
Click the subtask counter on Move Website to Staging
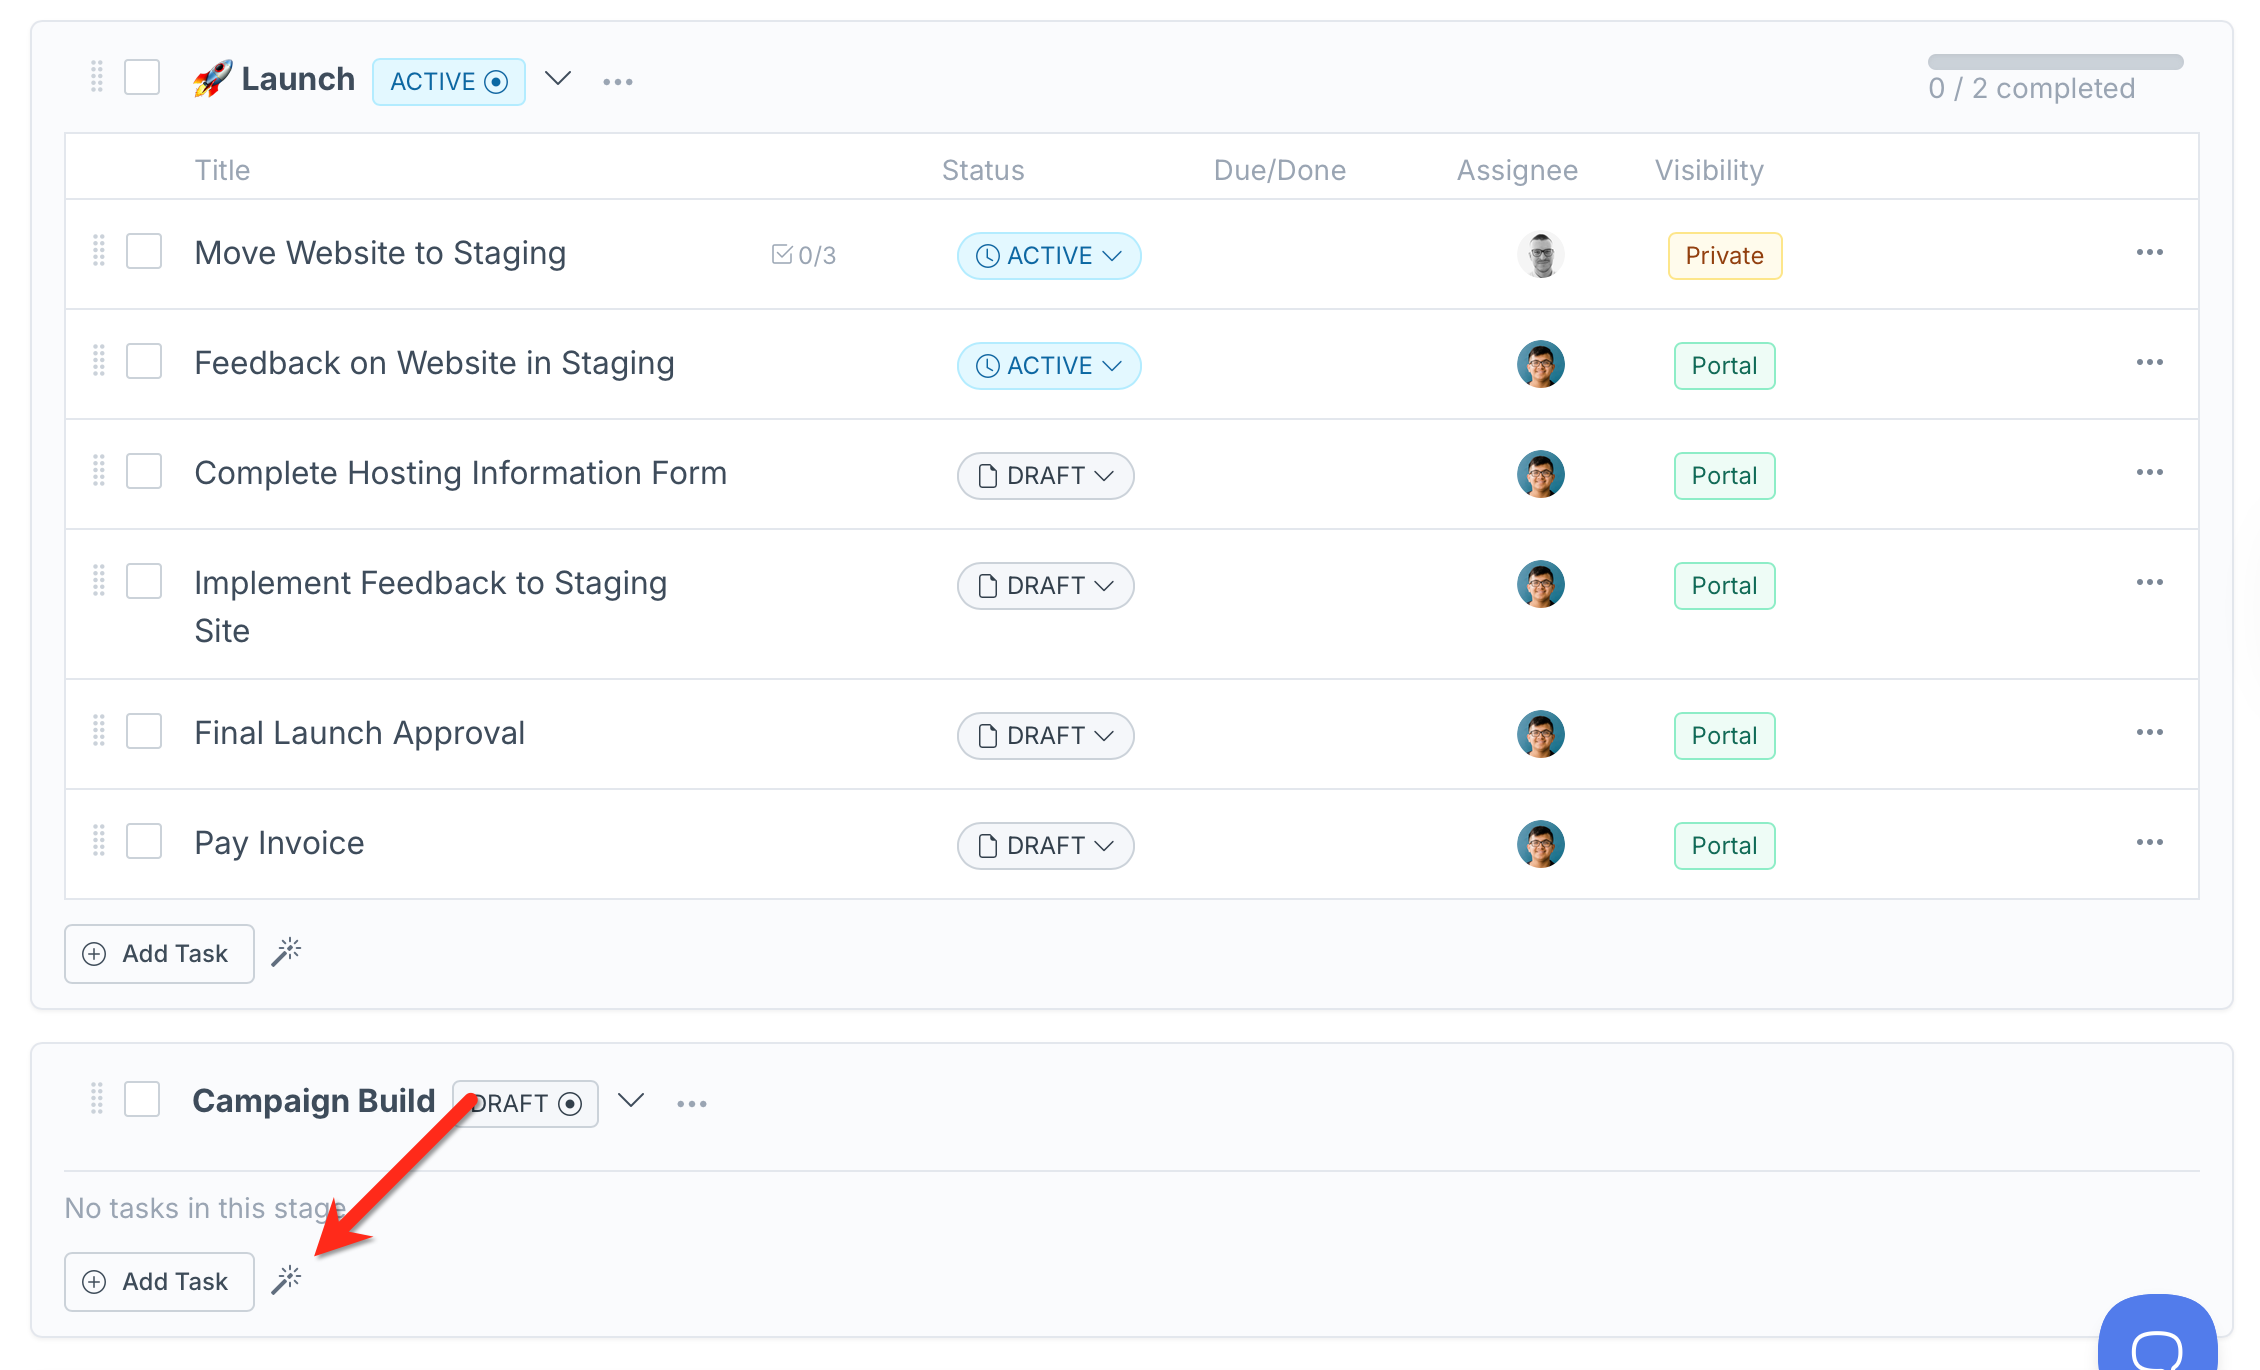tap(804, 255)
